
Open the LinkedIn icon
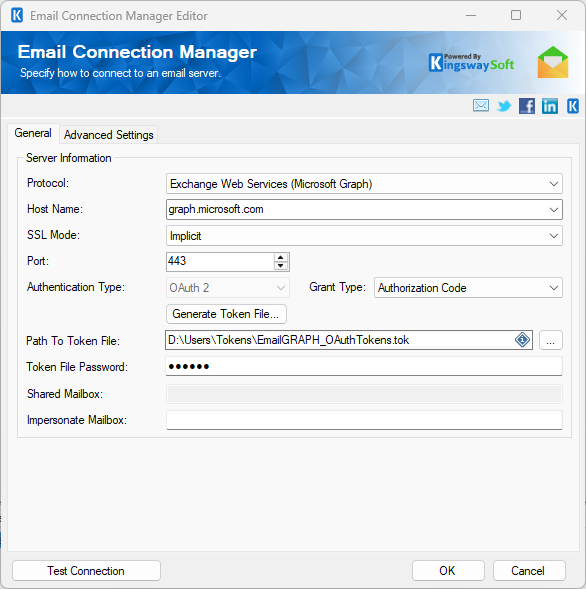(x=550, y=106)
